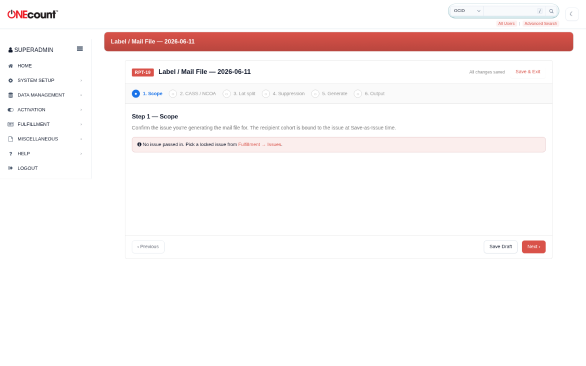Click the Save & Exit button

pos(528,72)
